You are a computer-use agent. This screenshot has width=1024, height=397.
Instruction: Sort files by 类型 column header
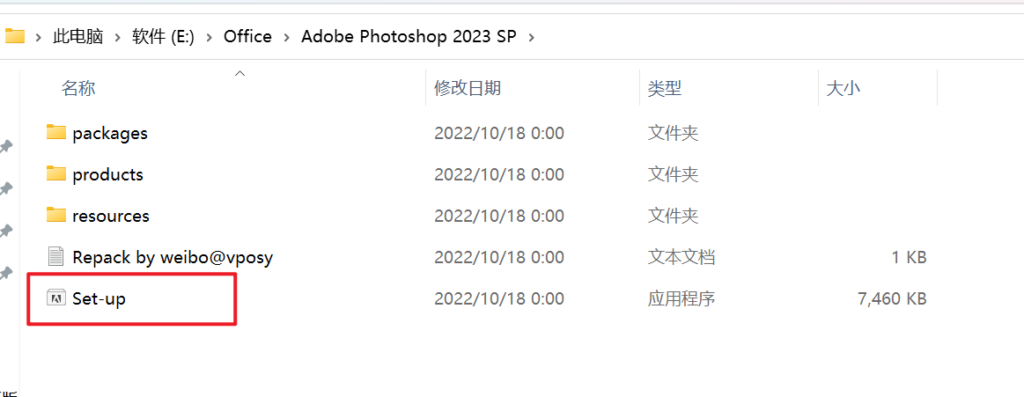point(665,88)
